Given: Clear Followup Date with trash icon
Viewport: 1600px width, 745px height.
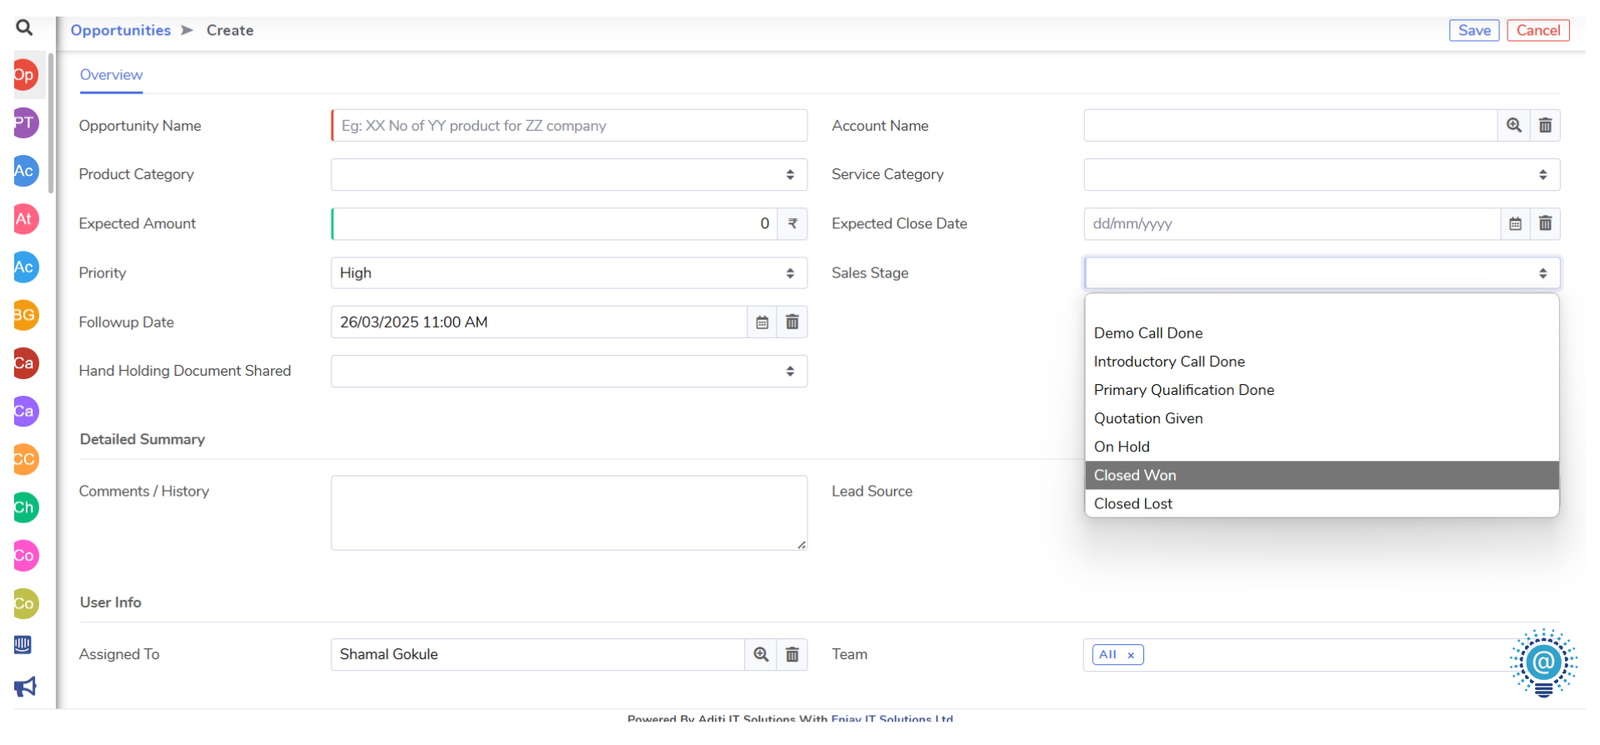Looking at the screenshot, I should [792, 322].
